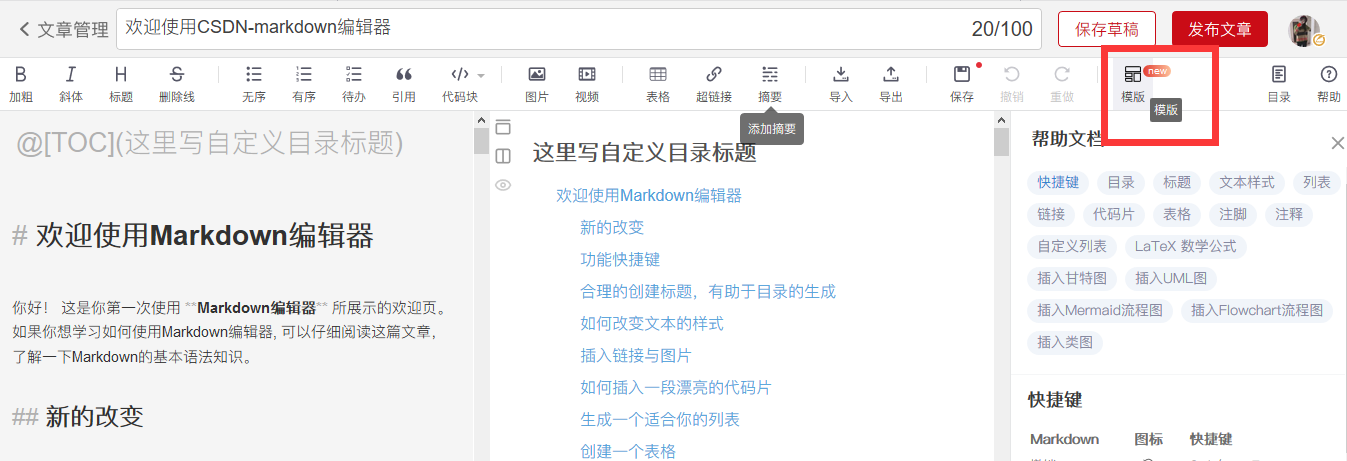
Task: Insert a hyperlink (超链接)
Action: [714, 84]
